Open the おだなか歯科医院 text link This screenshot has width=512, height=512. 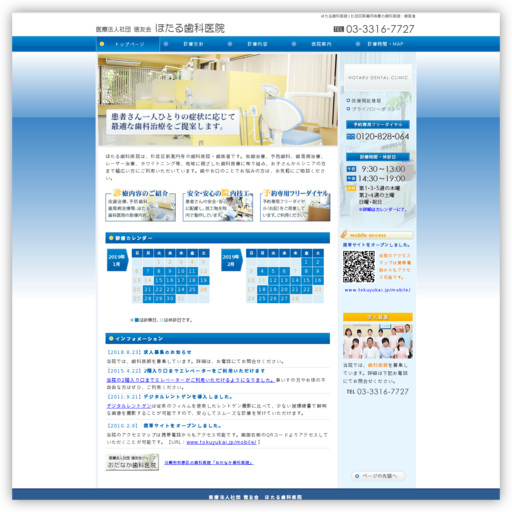pyautogui.click(x=209, y=463)
